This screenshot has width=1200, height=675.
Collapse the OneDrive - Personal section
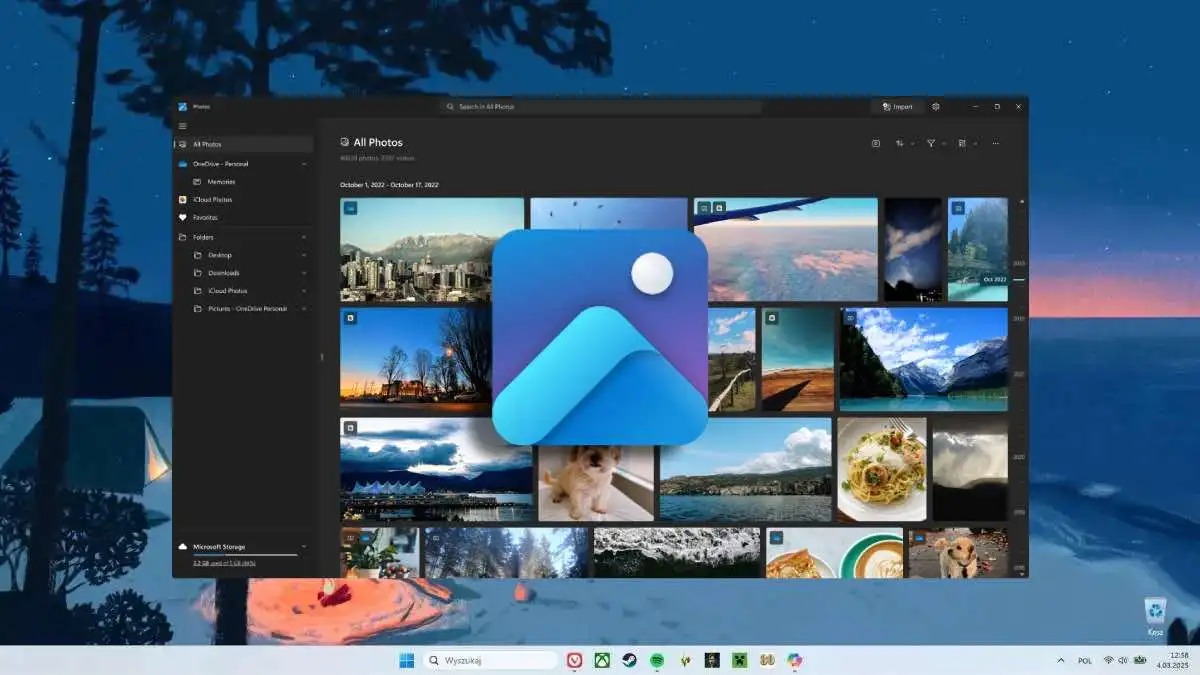(305, 163)
